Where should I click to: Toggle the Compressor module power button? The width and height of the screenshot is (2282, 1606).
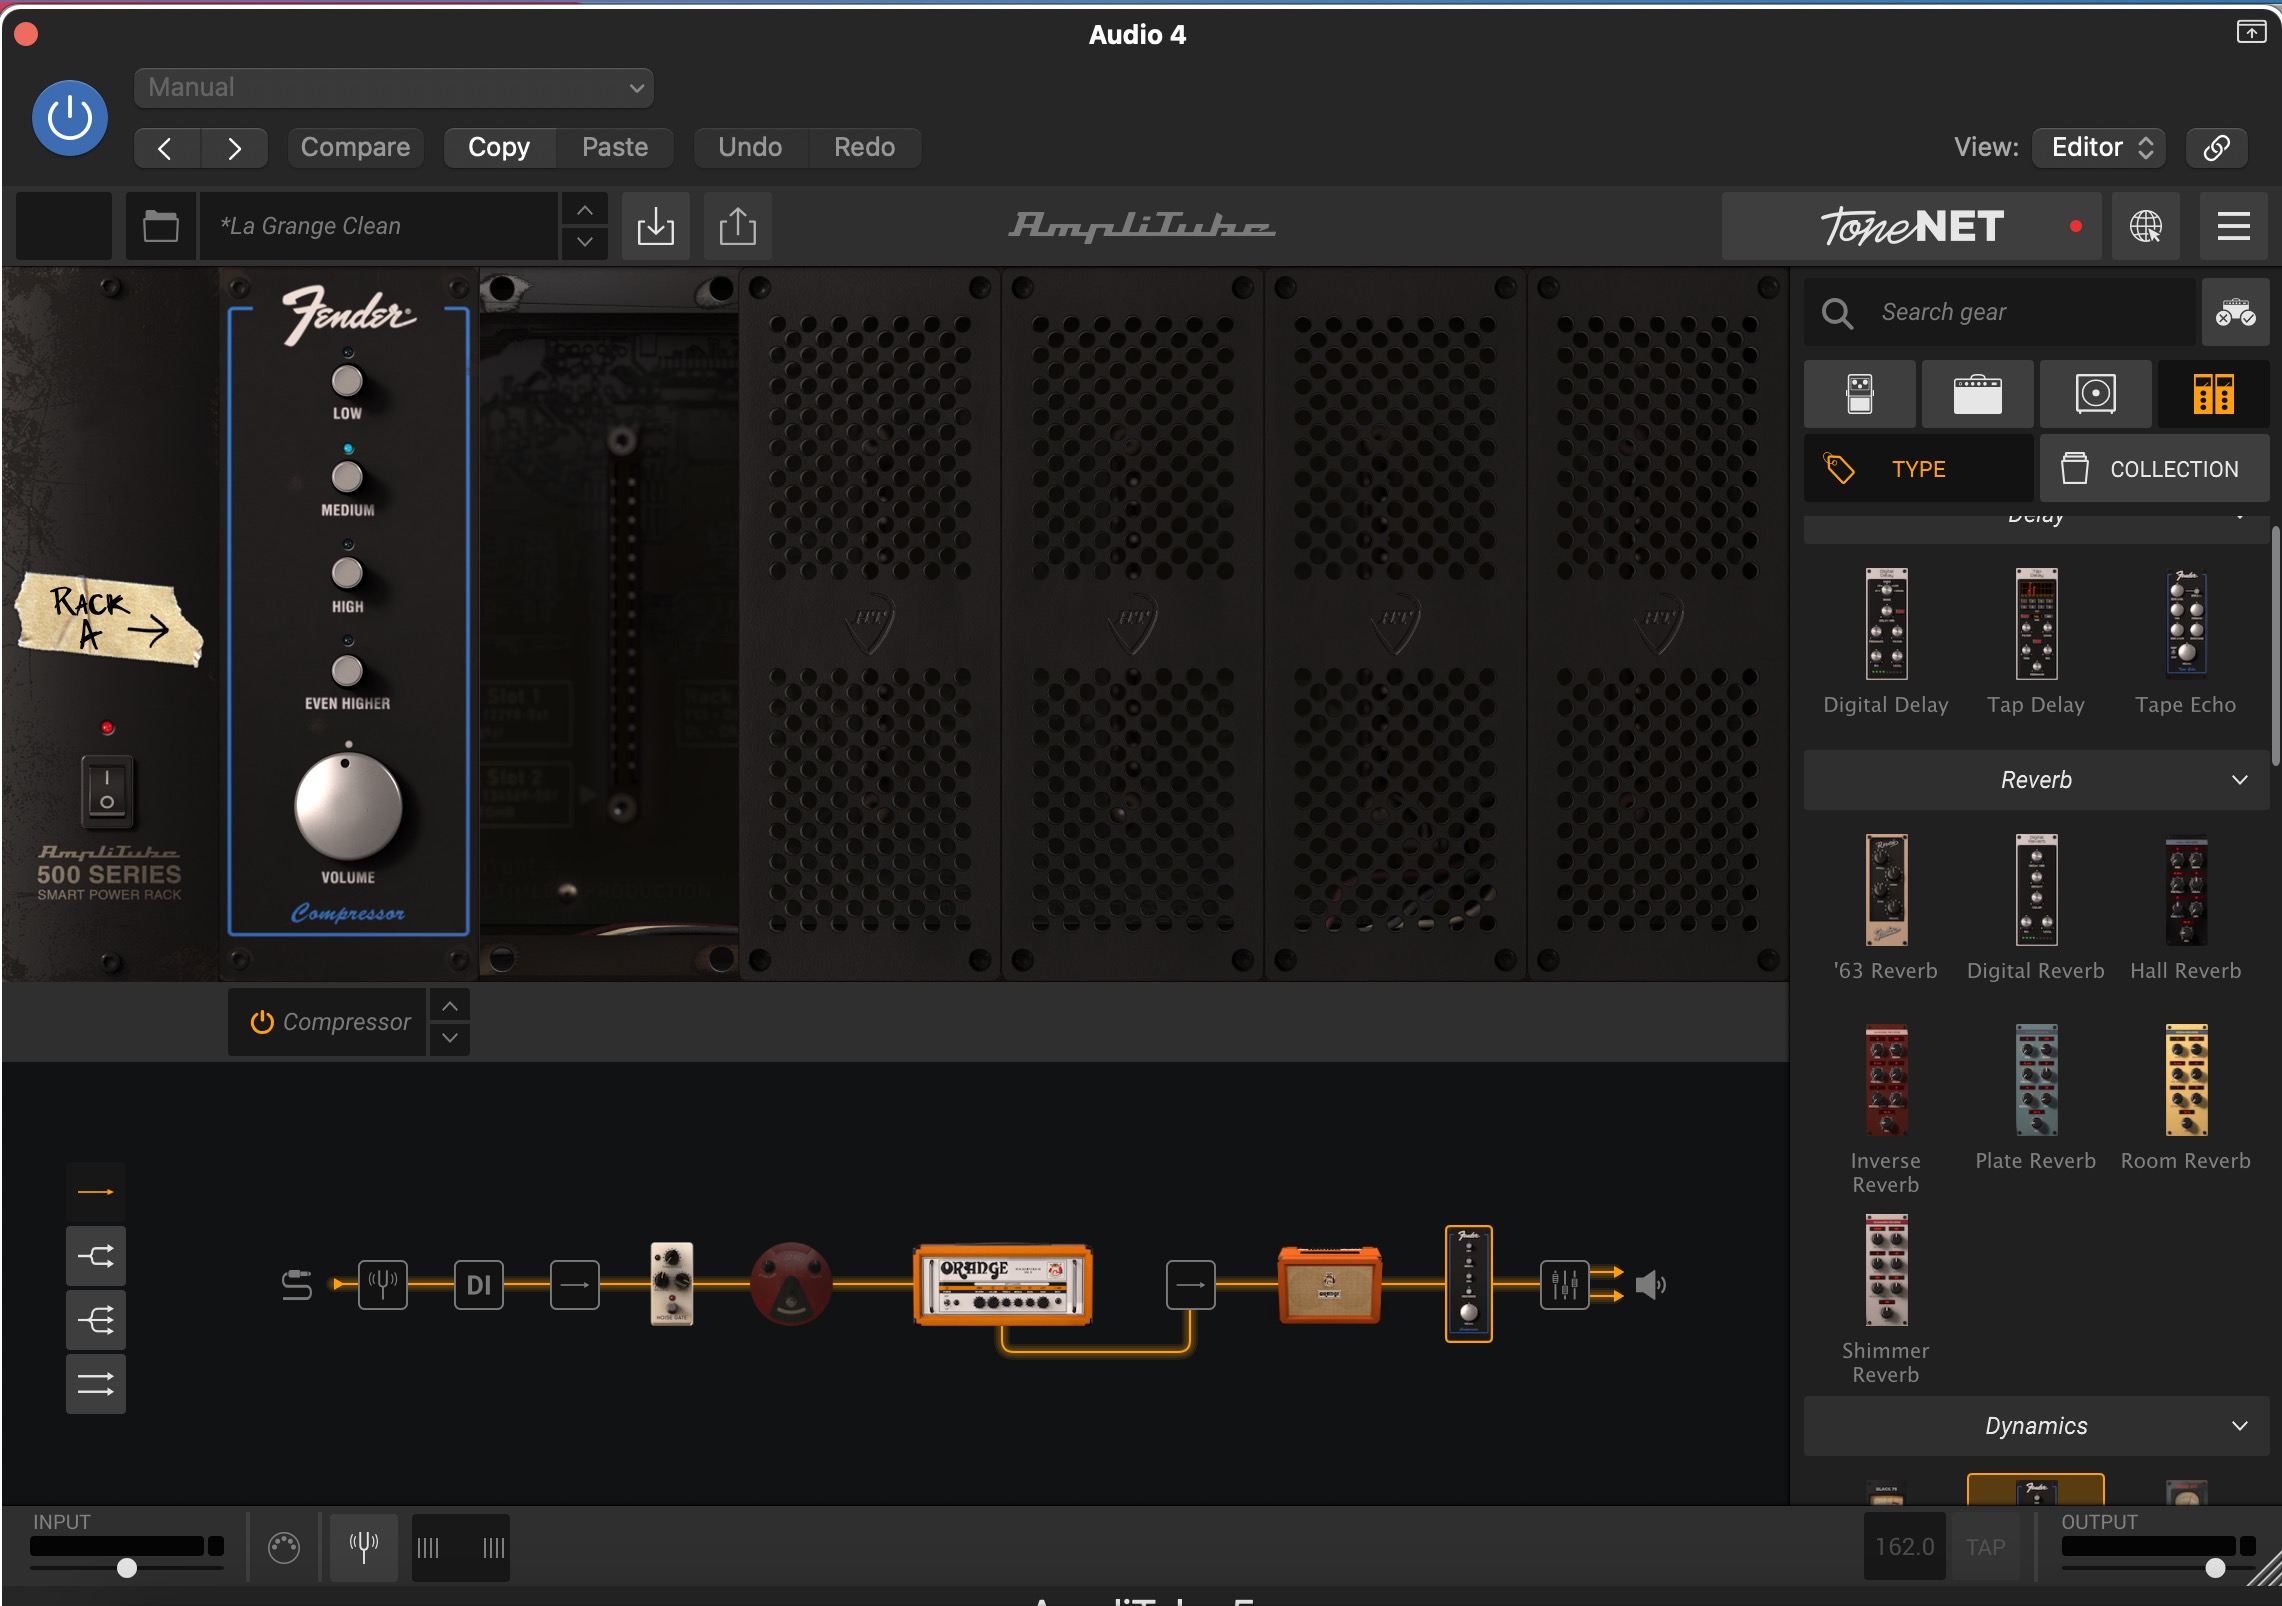[262, 1022]
